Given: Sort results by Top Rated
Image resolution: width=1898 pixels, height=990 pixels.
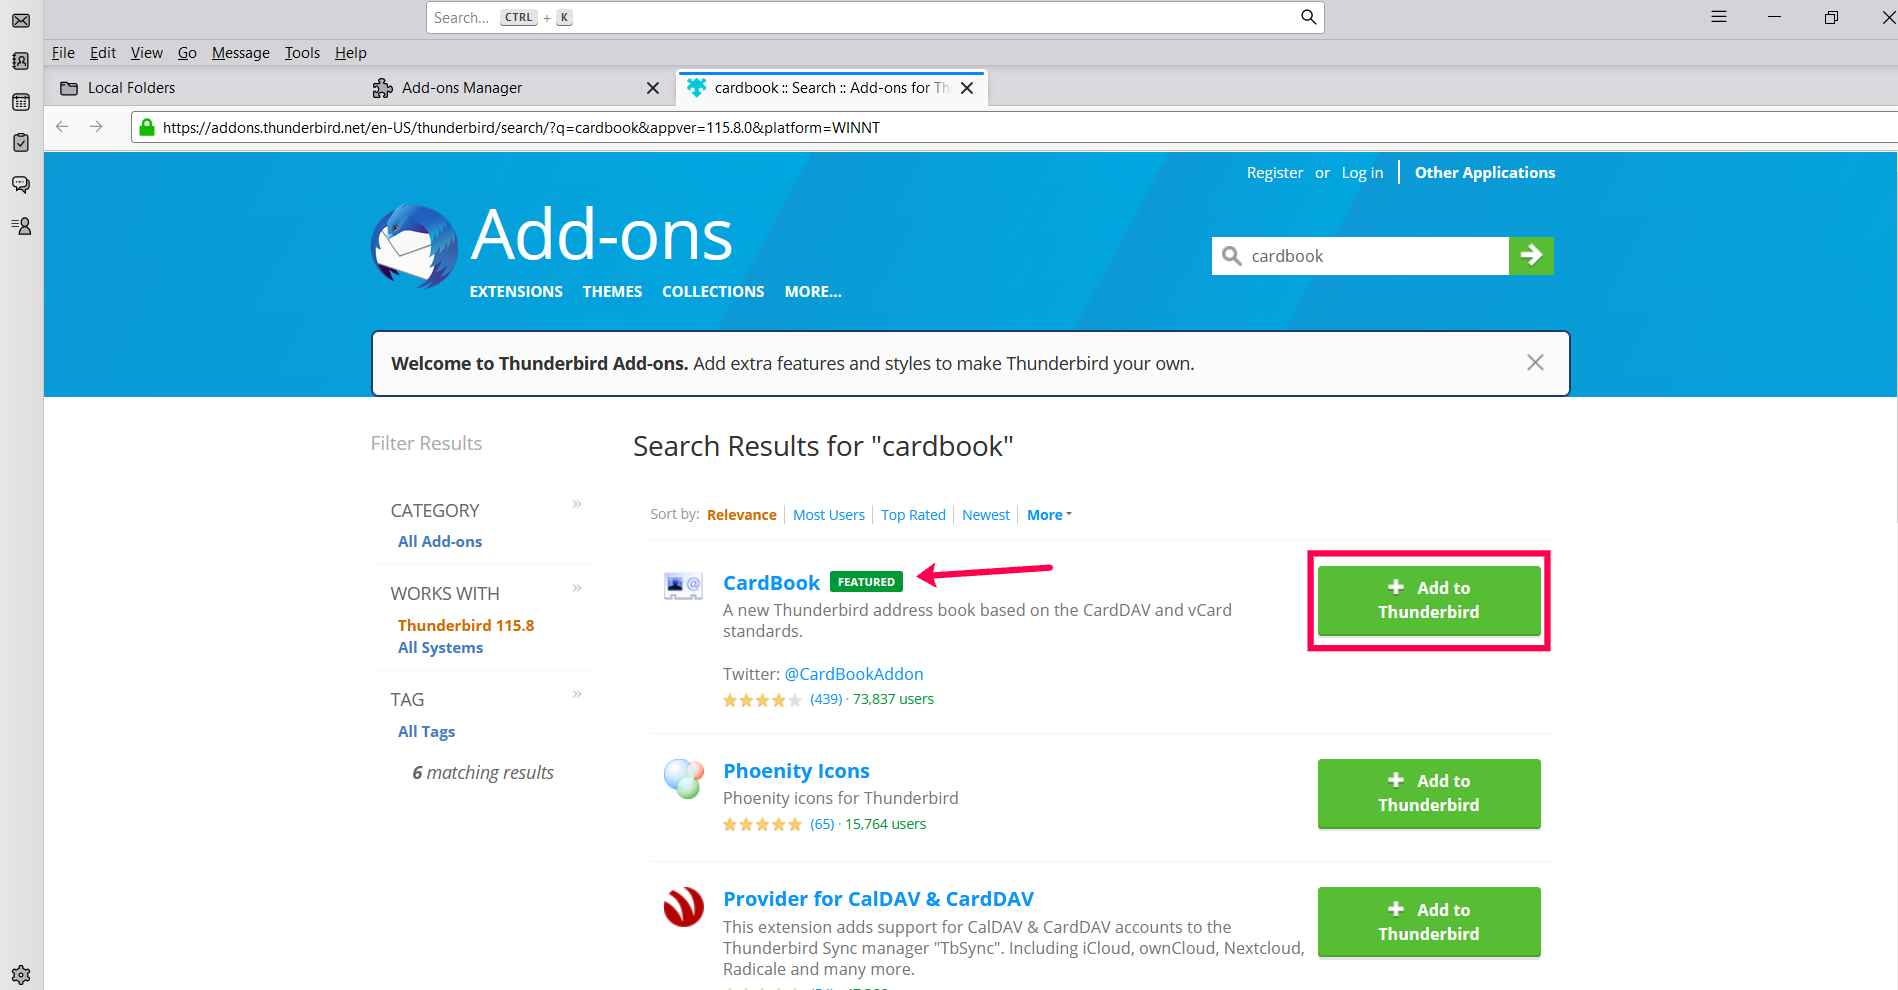Looking at the screenshot, I should pos(913,515).
